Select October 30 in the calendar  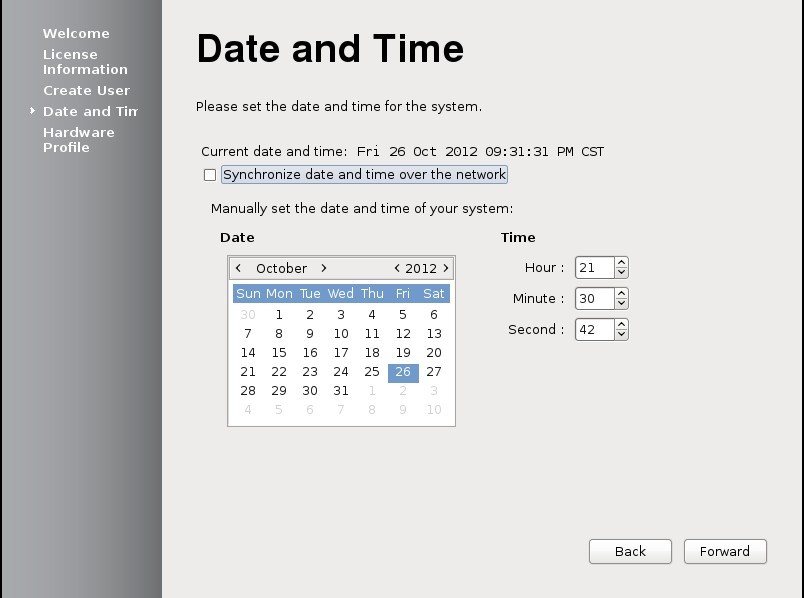point(310,391)
